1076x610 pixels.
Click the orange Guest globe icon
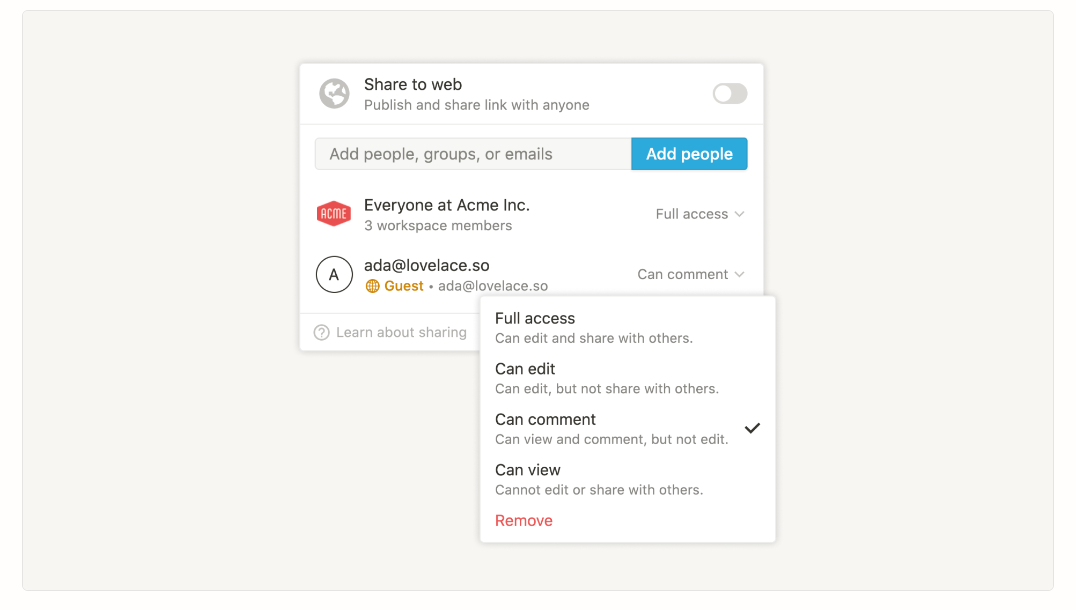pyautogui.click(x=373, y=286)
